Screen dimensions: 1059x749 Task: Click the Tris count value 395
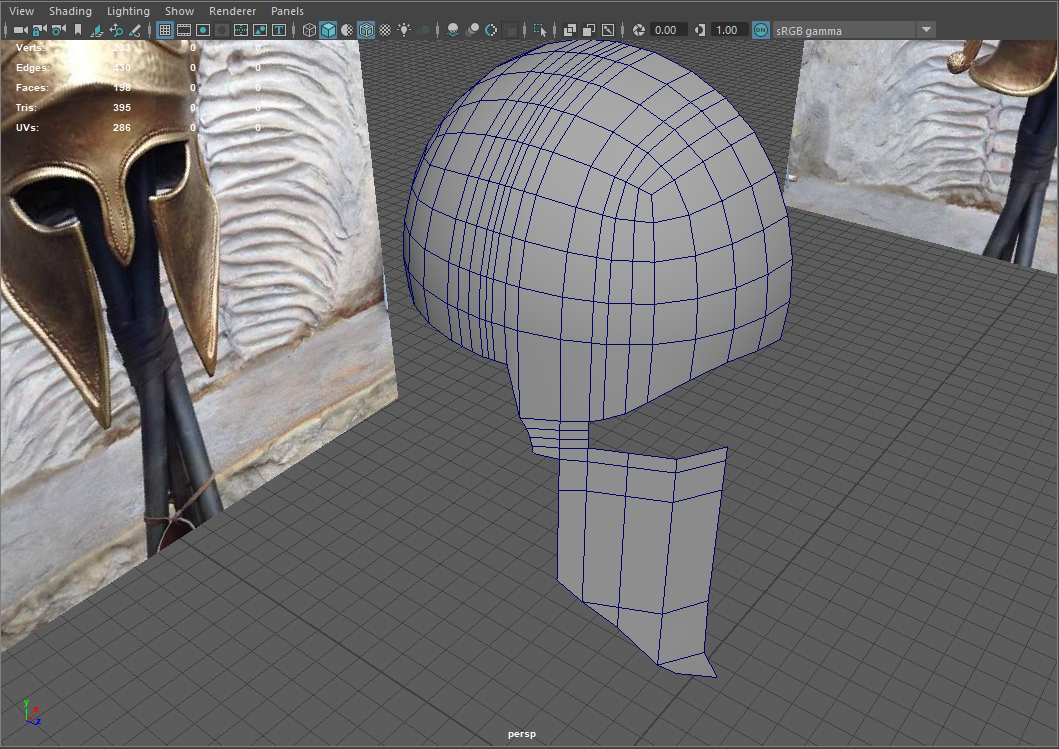[x=122, y=107]
